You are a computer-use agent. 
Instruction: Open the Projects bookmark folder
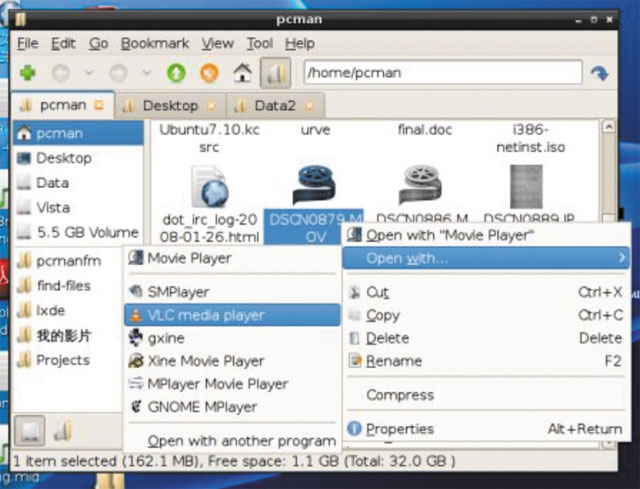tap(68, 360)
